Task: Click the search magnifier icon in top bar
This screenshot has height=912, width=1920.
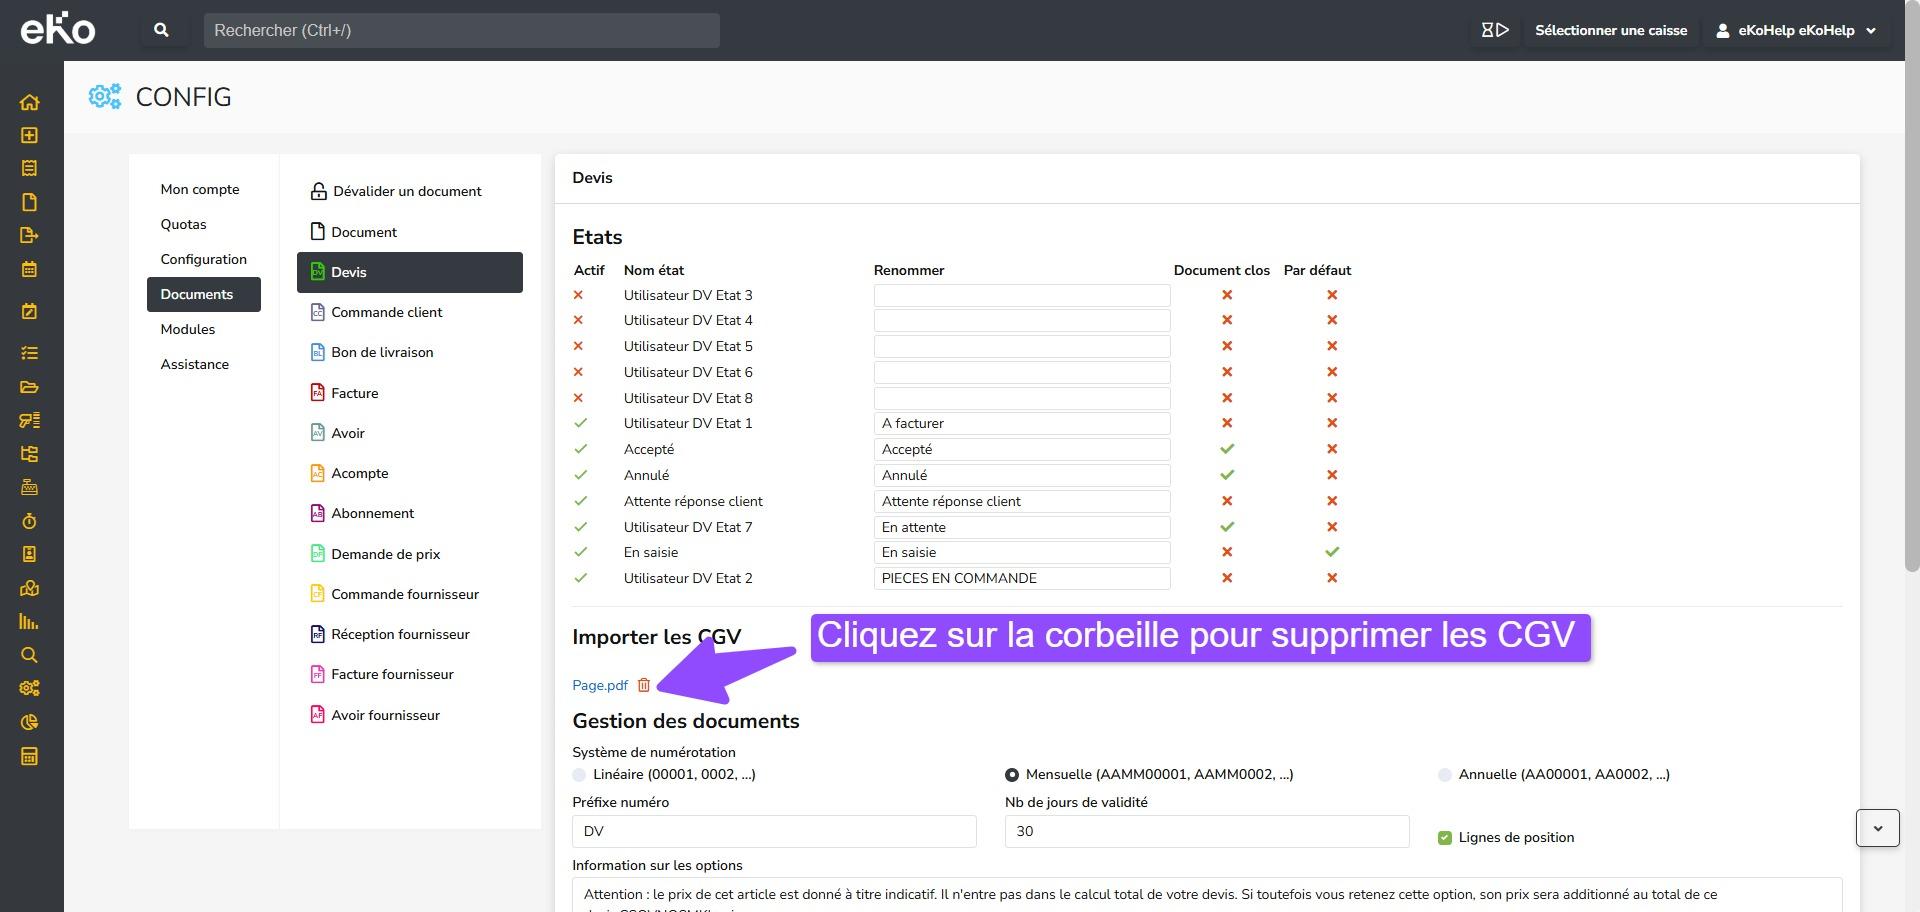Action: [161, 30]
